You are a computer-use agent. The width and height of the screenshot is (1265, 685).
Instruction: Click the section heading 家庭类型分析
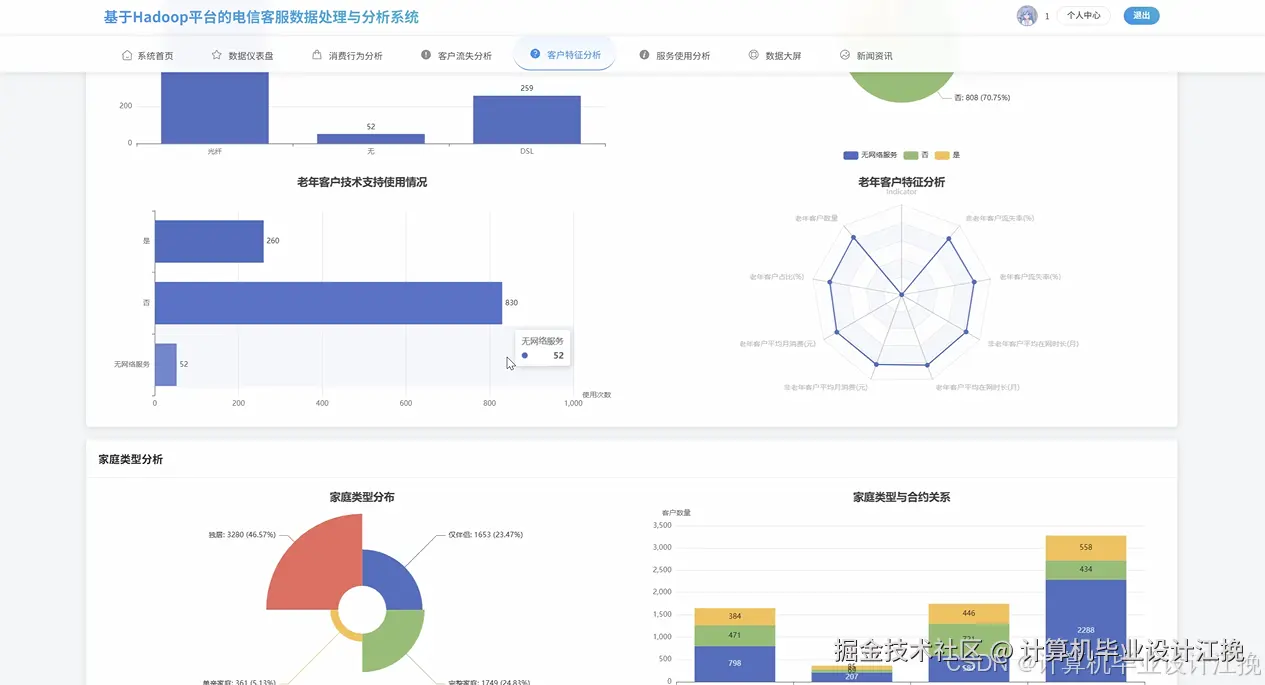(x=131, y=459)
